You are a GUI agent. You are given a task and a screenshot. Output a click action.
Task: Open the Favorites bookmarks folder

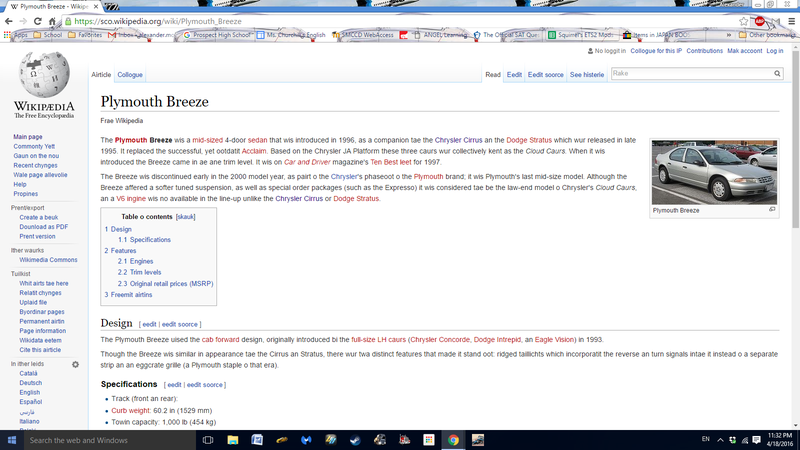point(85,35)
